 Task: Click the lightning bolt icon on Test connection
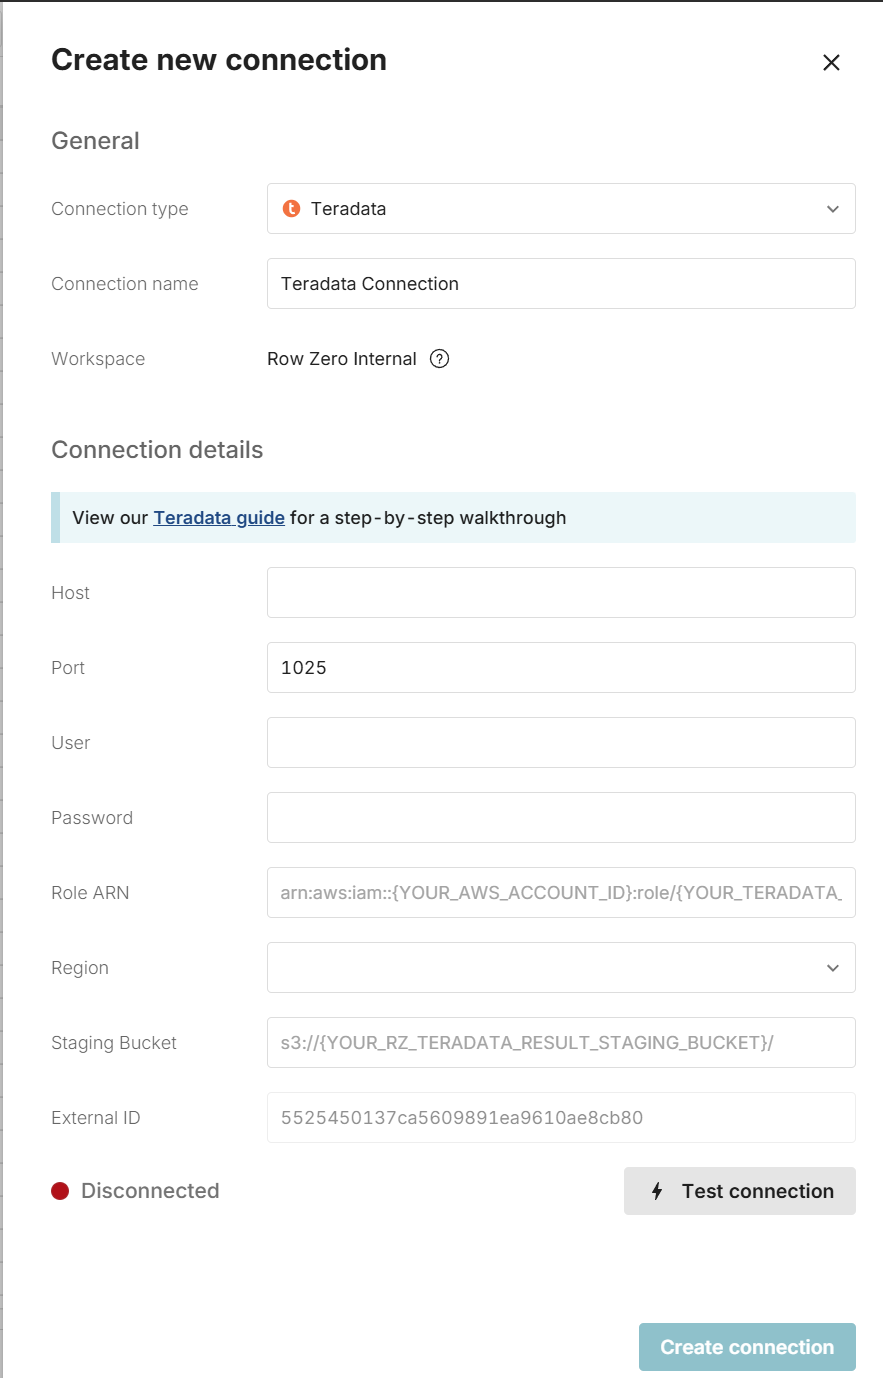click(657, 1191)
